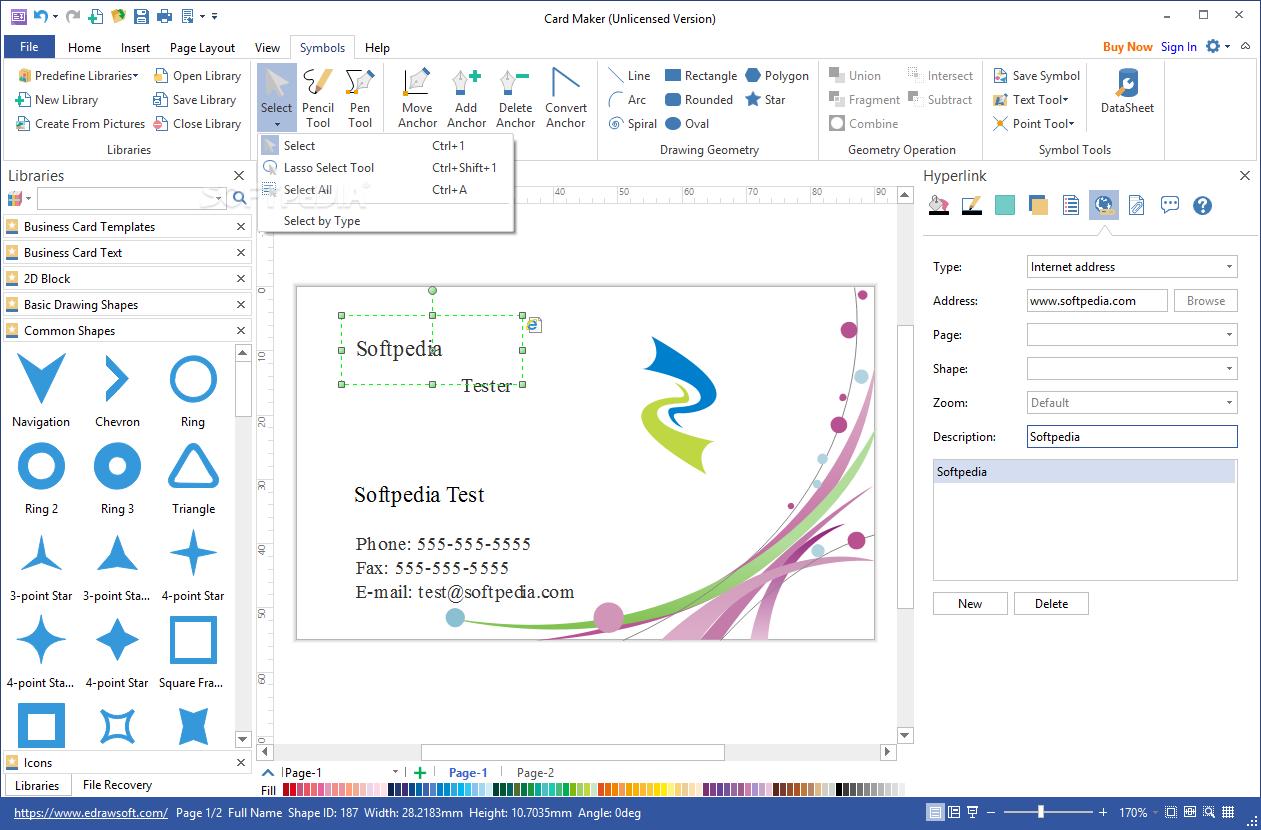Pick the Spiral drawing tool
This screenshot has height=830, width=1261.
click(x=633, y=124)
